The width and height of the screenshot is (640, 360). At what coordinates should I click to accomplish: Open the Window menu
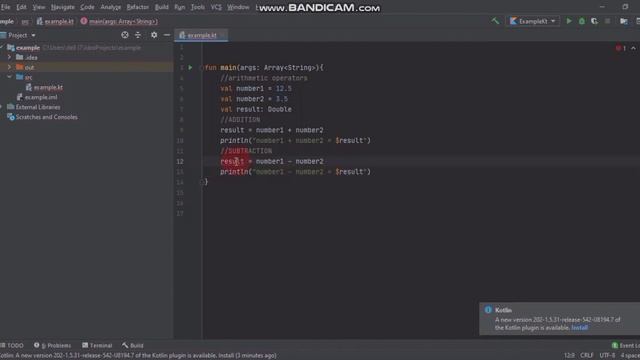[238, 7]
